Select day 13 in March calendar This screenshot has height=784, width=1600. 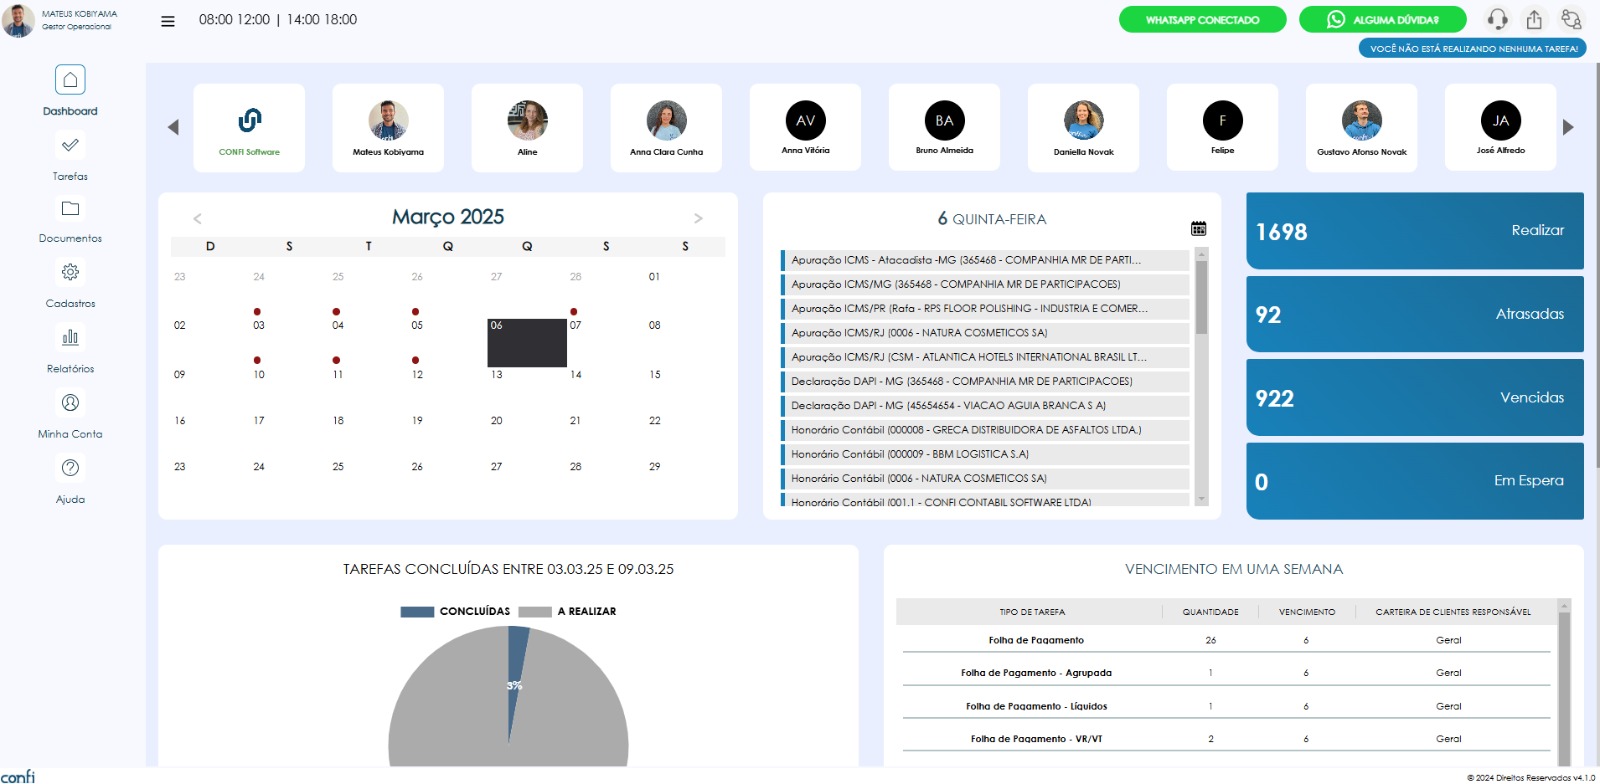[x=496, y=375]
